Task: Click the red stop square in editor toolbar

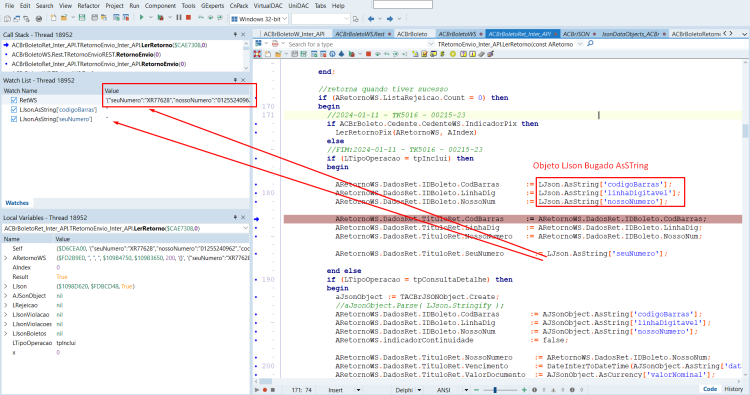Action: click(368, 54)
